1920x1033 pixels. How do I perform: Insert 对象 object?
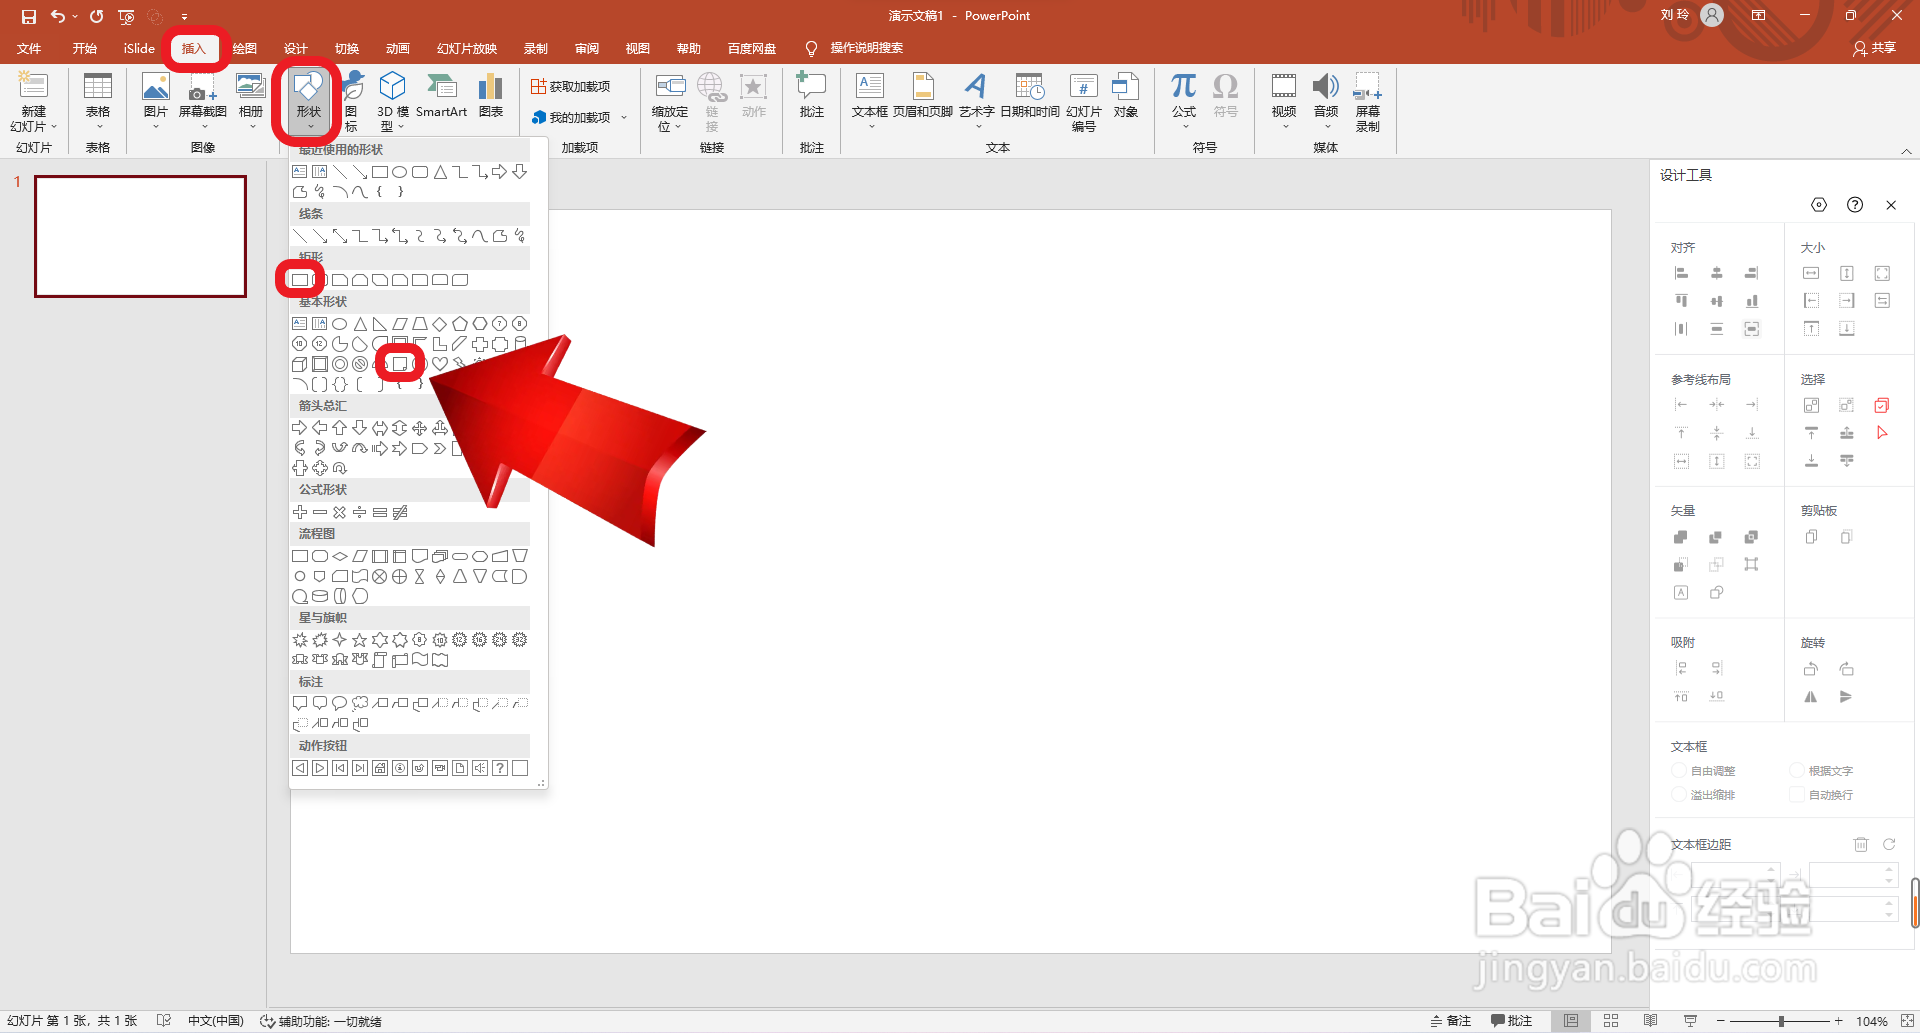point(1126,95)
